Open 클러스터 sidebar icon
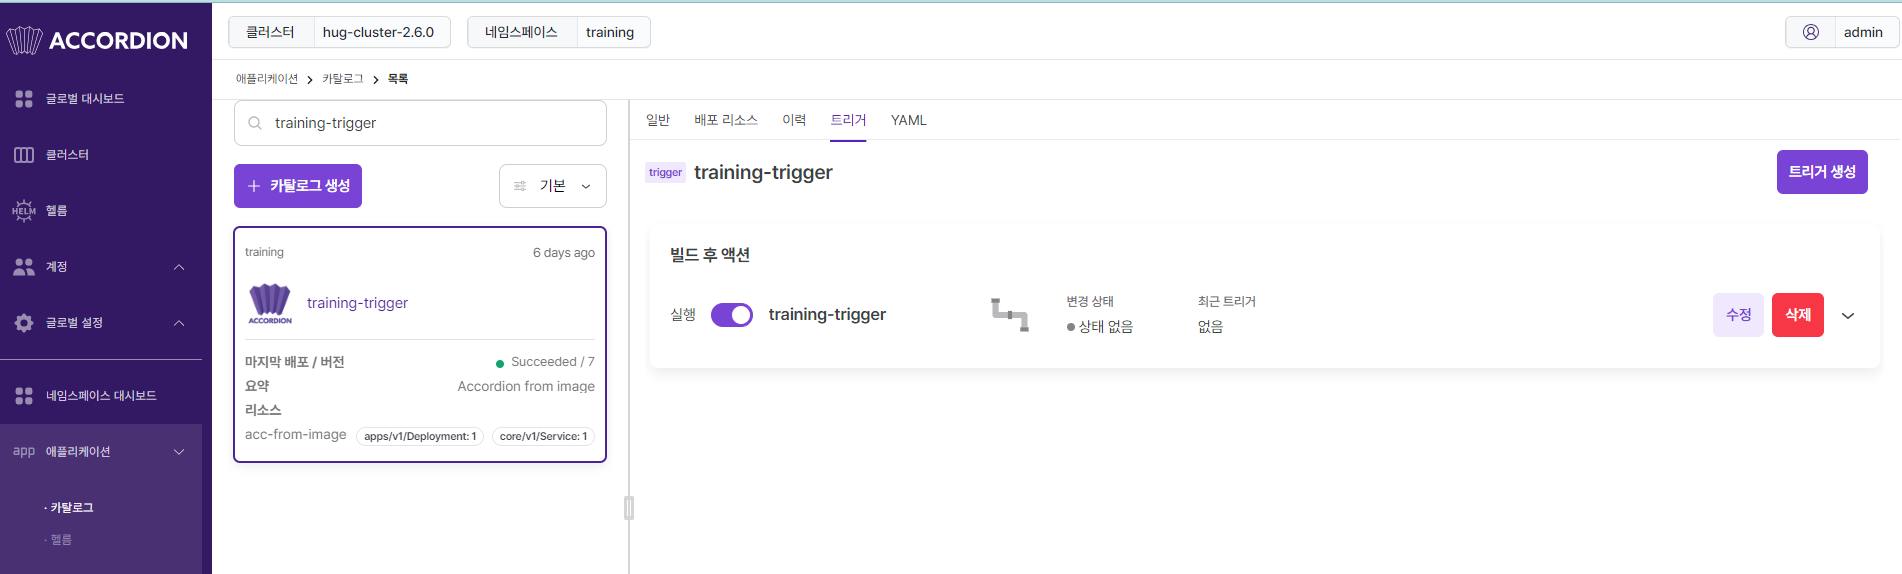1902x574 pixels. (x=24, y=155)
